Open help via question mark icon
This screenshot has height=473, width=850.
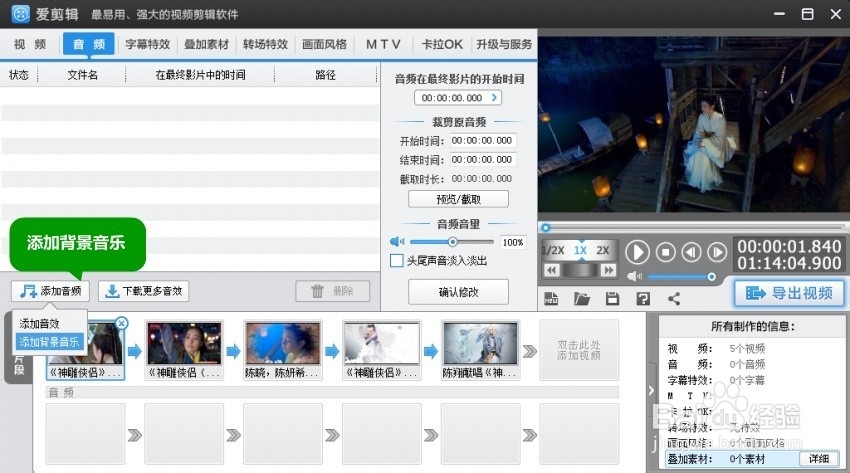pyautogui.click(x=643, y=299)
